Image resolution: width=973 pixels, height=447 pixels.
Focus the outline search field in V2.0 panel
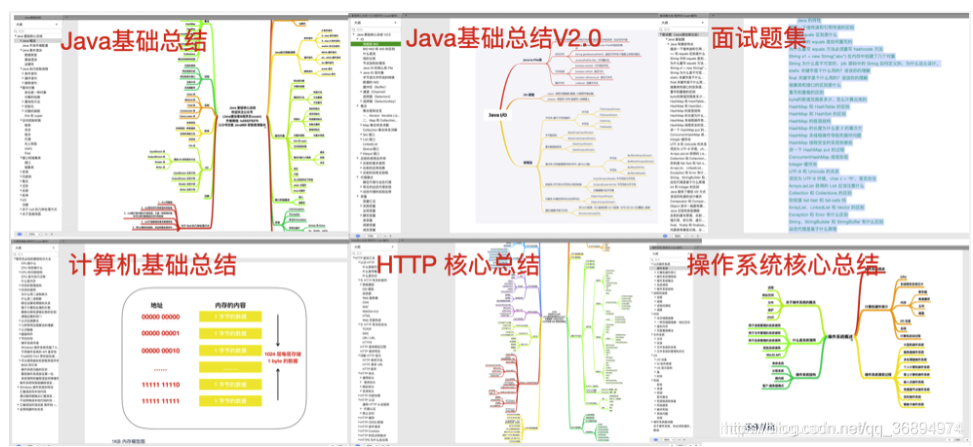click(x=376, y=30)
